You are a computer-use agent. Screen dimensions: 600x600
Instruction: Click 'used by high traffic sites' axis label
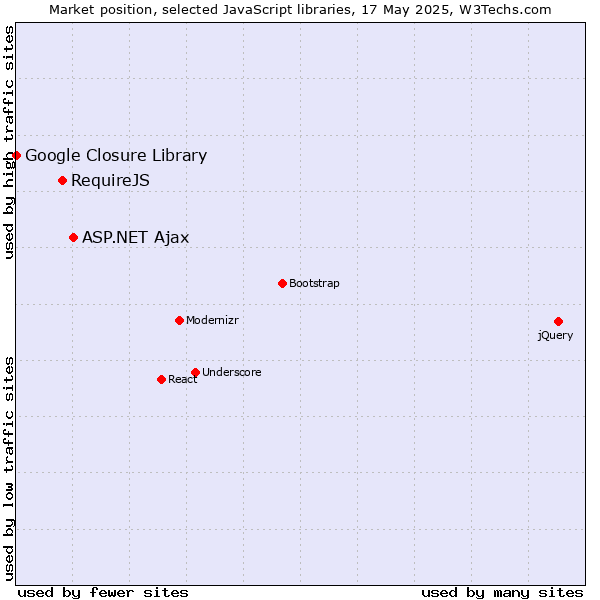pyautogui.click(x=8, y=143)
